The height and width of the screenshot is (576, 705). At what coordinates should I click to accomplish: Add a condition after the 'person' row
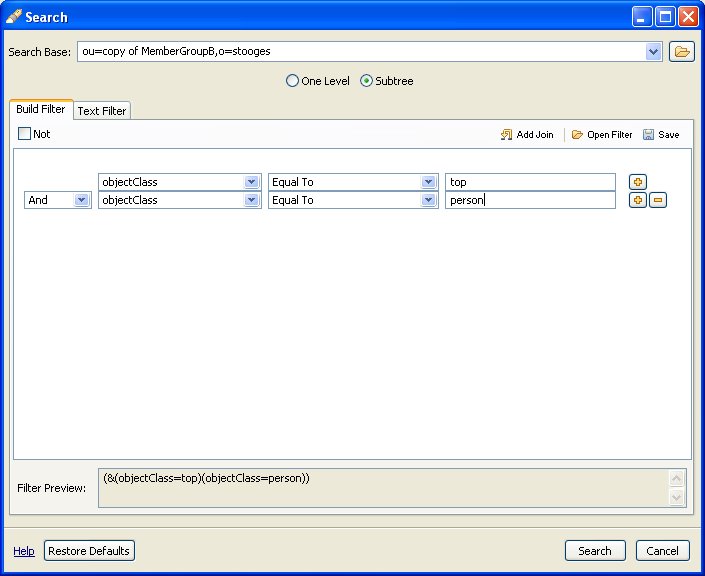(637, 200)
